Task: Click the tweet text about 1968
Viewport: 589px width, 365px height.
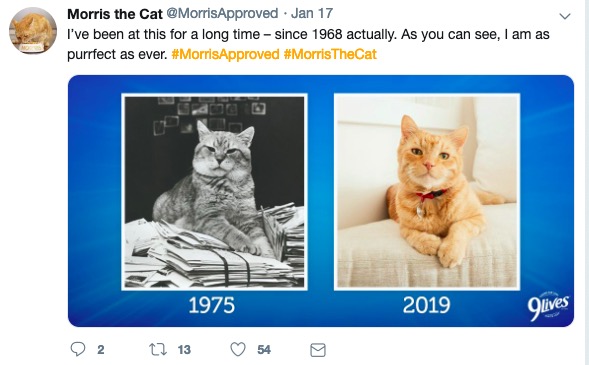Action: (x=308, y=44)
